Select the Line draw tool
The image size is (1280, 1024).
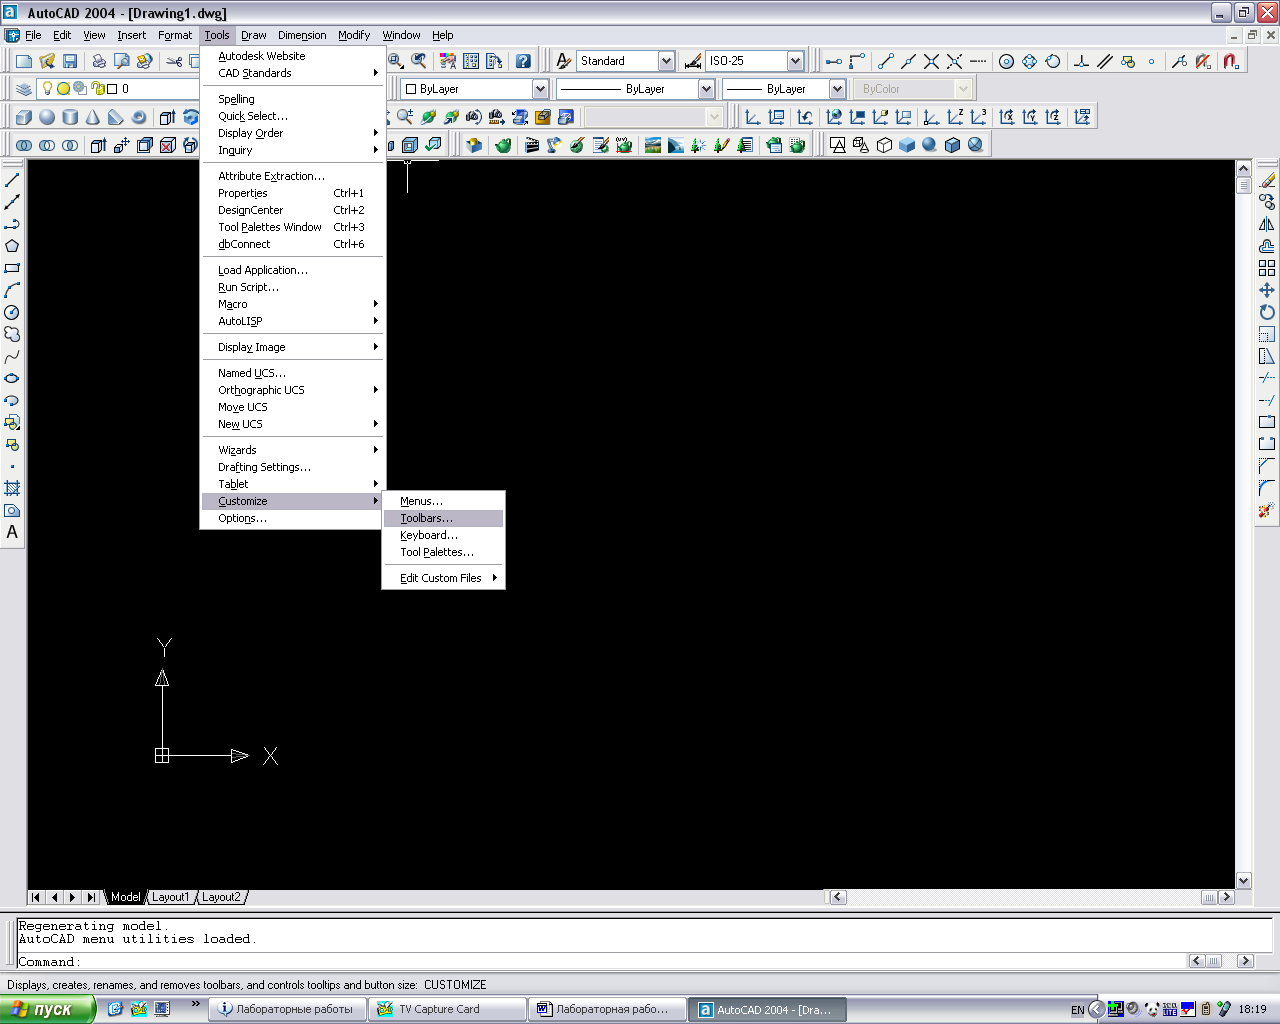(12, 180)
